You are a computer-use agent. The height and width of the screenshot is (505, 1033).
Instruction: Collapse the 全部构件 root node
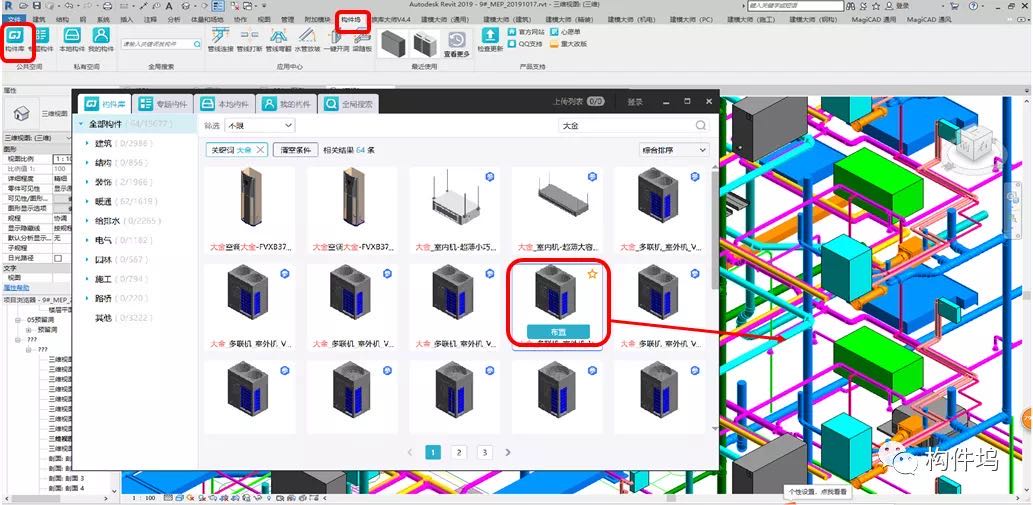pos(80,124)
